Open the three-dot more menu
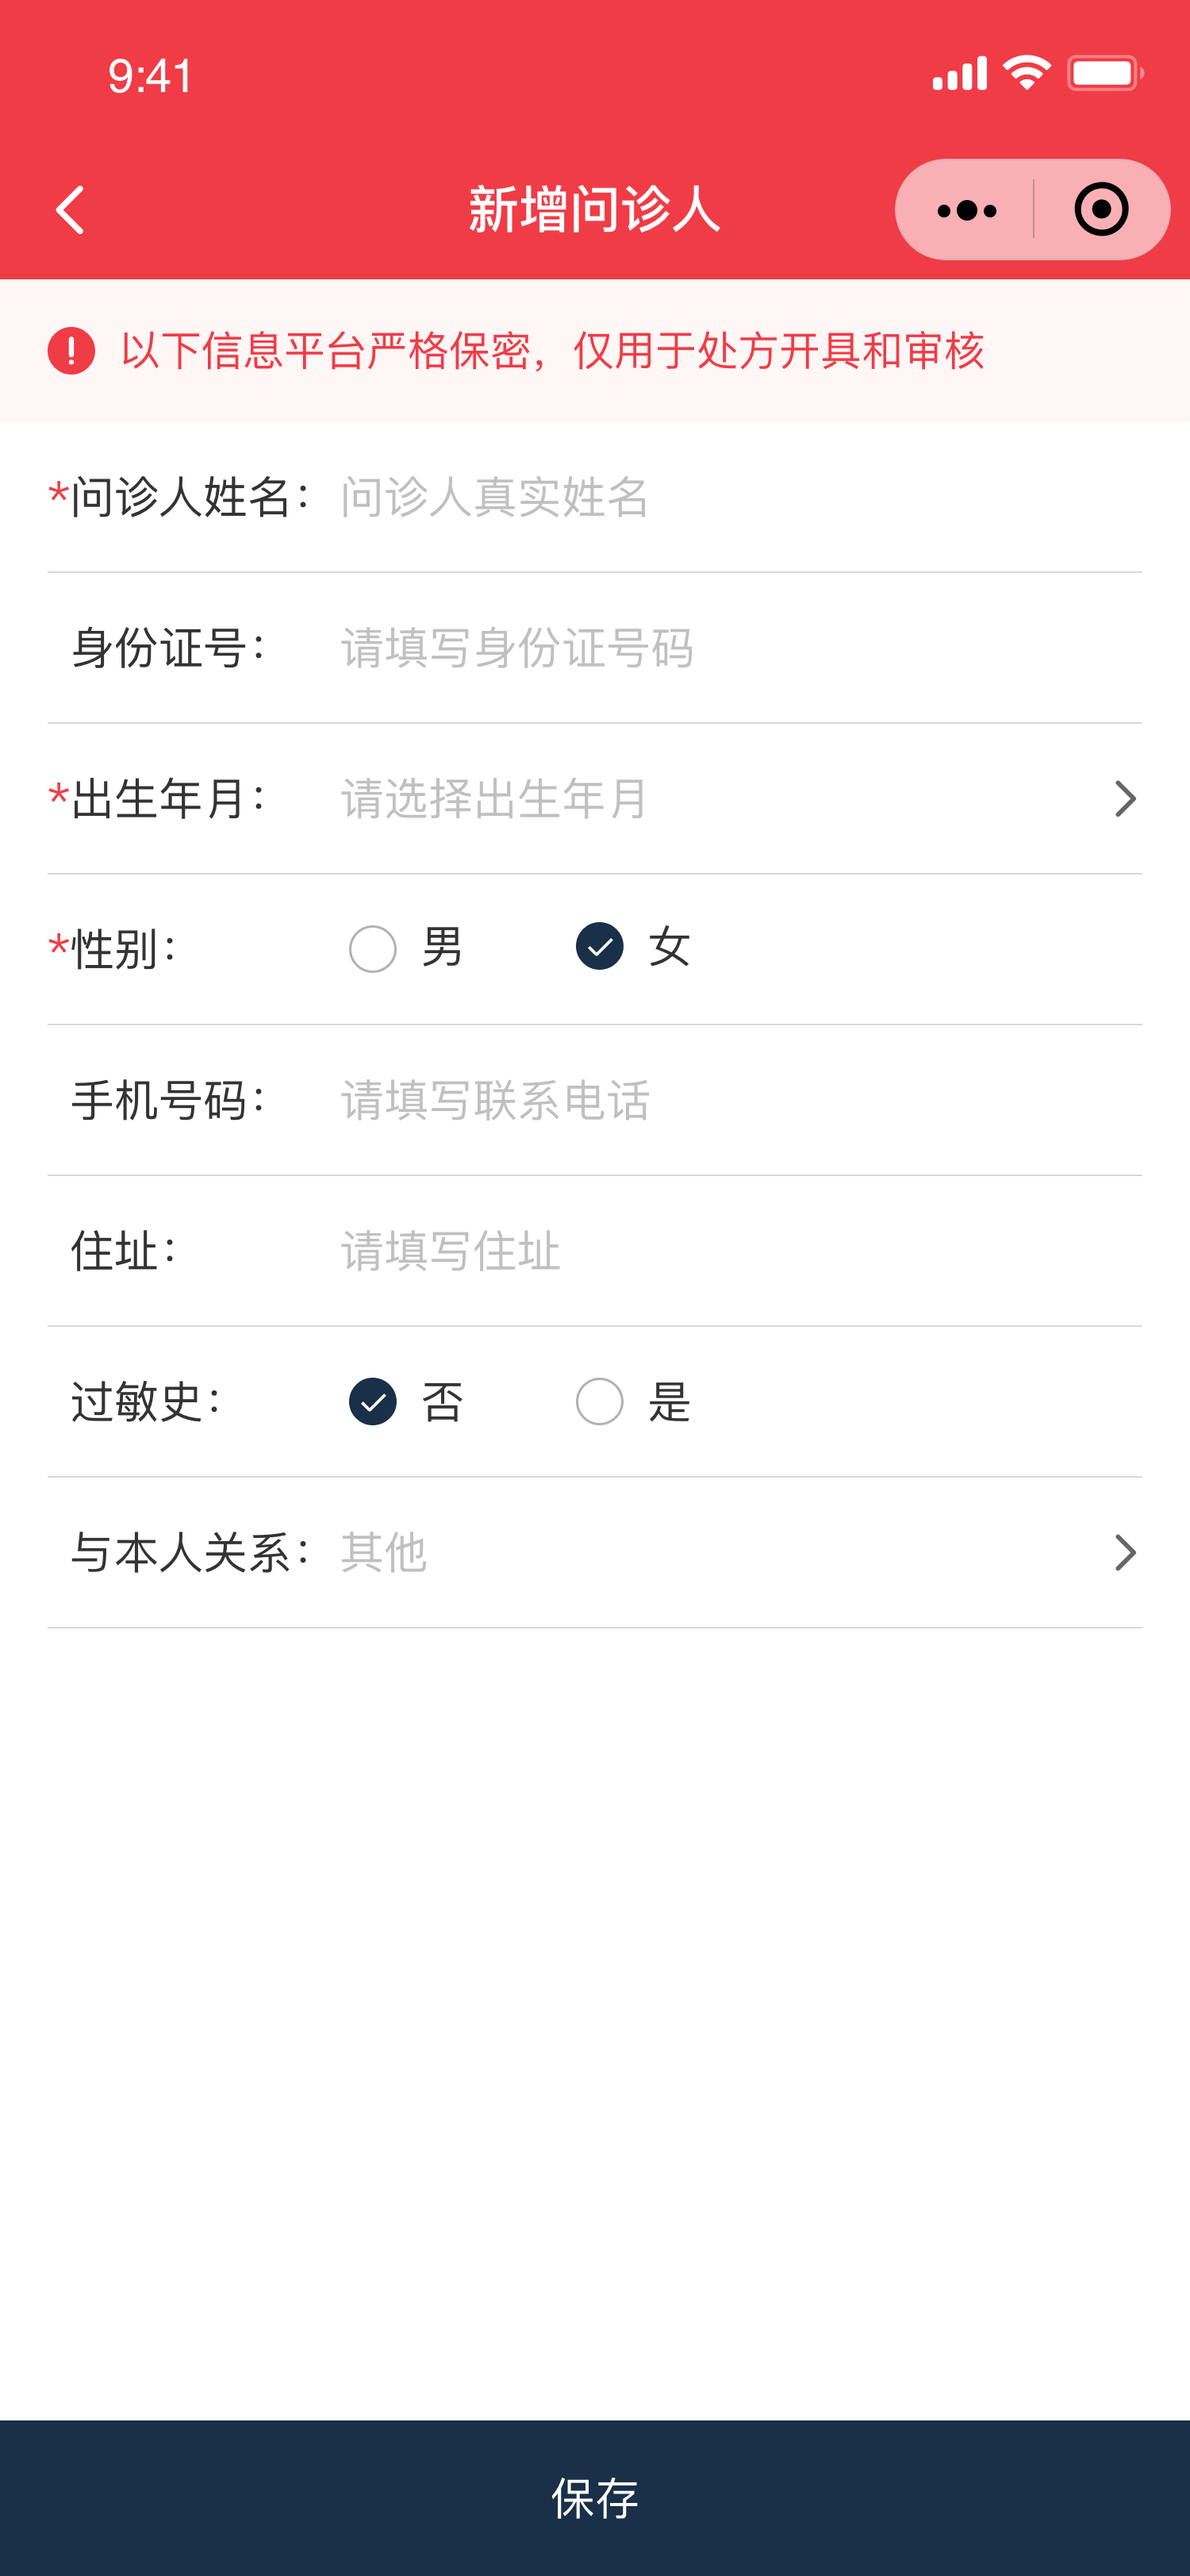 pos(966,210)
